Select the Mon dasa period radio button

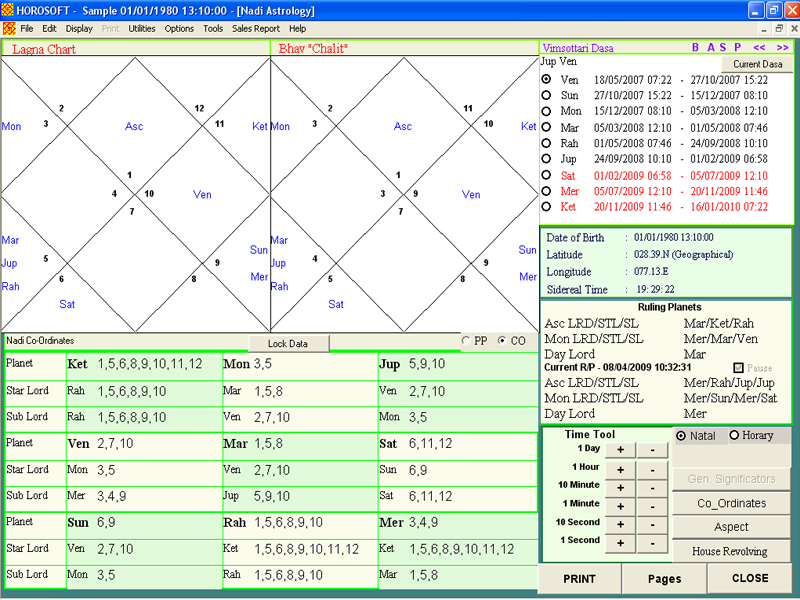click(x=546, y=111)
